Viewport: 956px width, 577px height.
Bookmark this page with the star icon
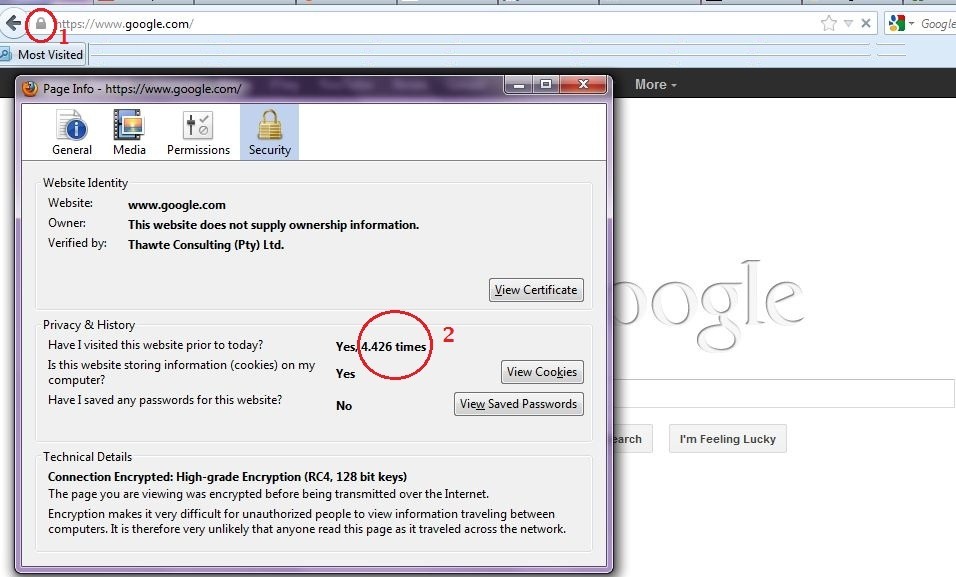(829, 24)
